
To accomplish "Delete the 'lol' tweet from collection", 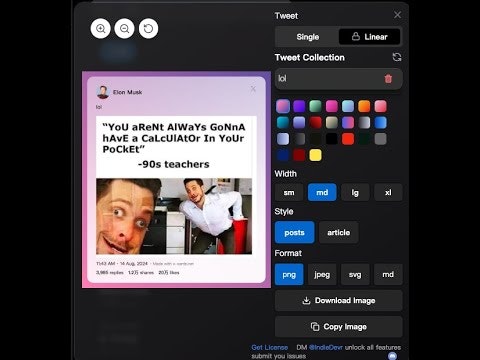I will (388, 79).
